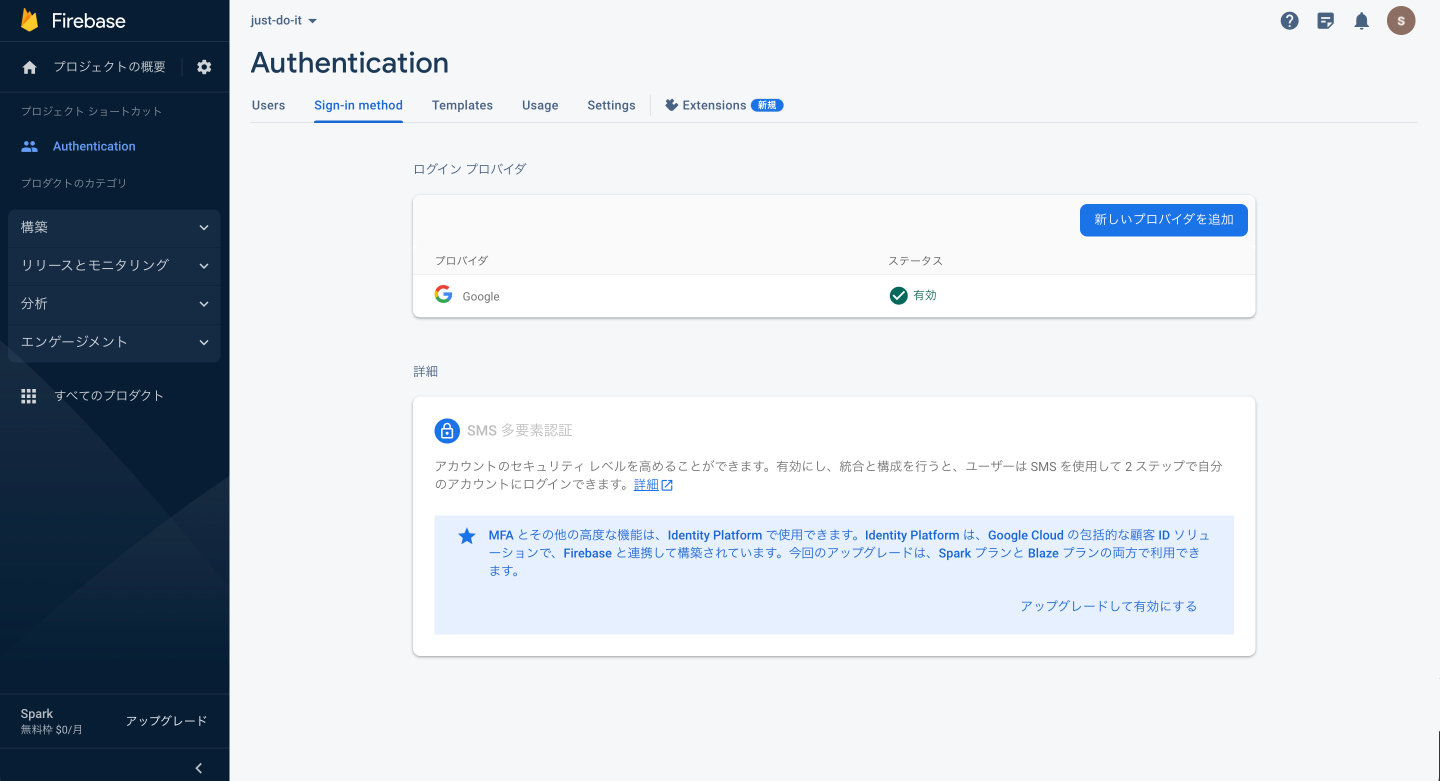Click the Google logo in provider row

point(443,295)
